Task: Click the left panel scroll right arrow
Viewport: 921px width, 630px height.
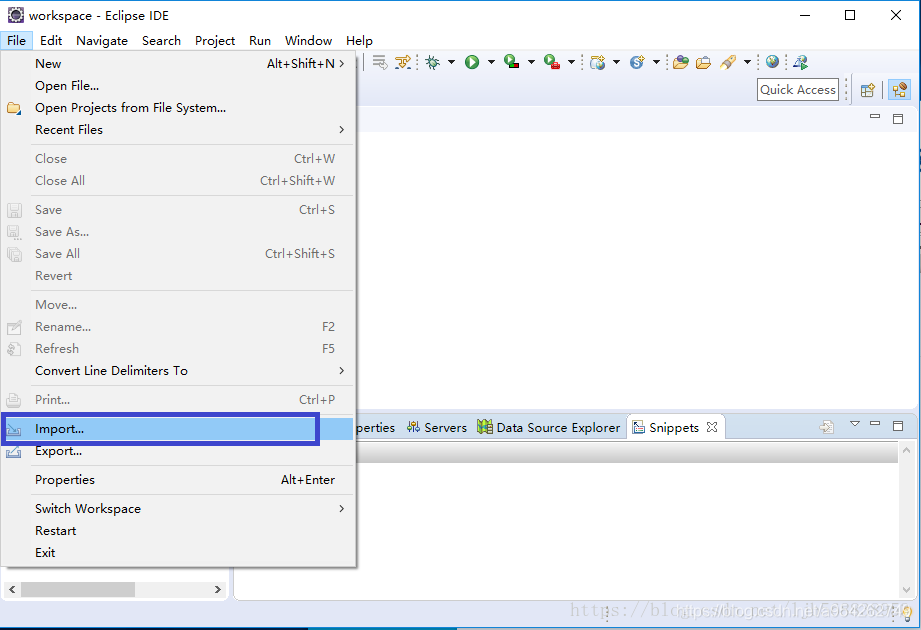Action: click(x=217, y=589)
